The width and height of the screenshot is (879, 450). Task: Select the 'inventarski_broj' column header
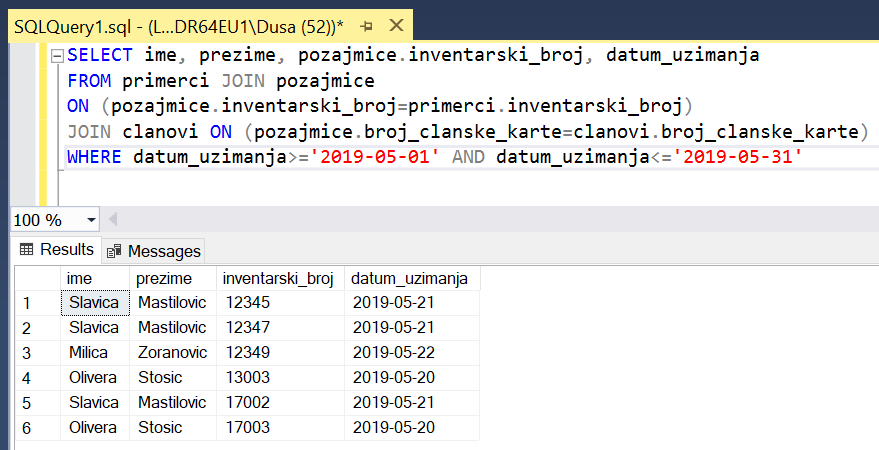pyautogui.click(x=279, y=278)
